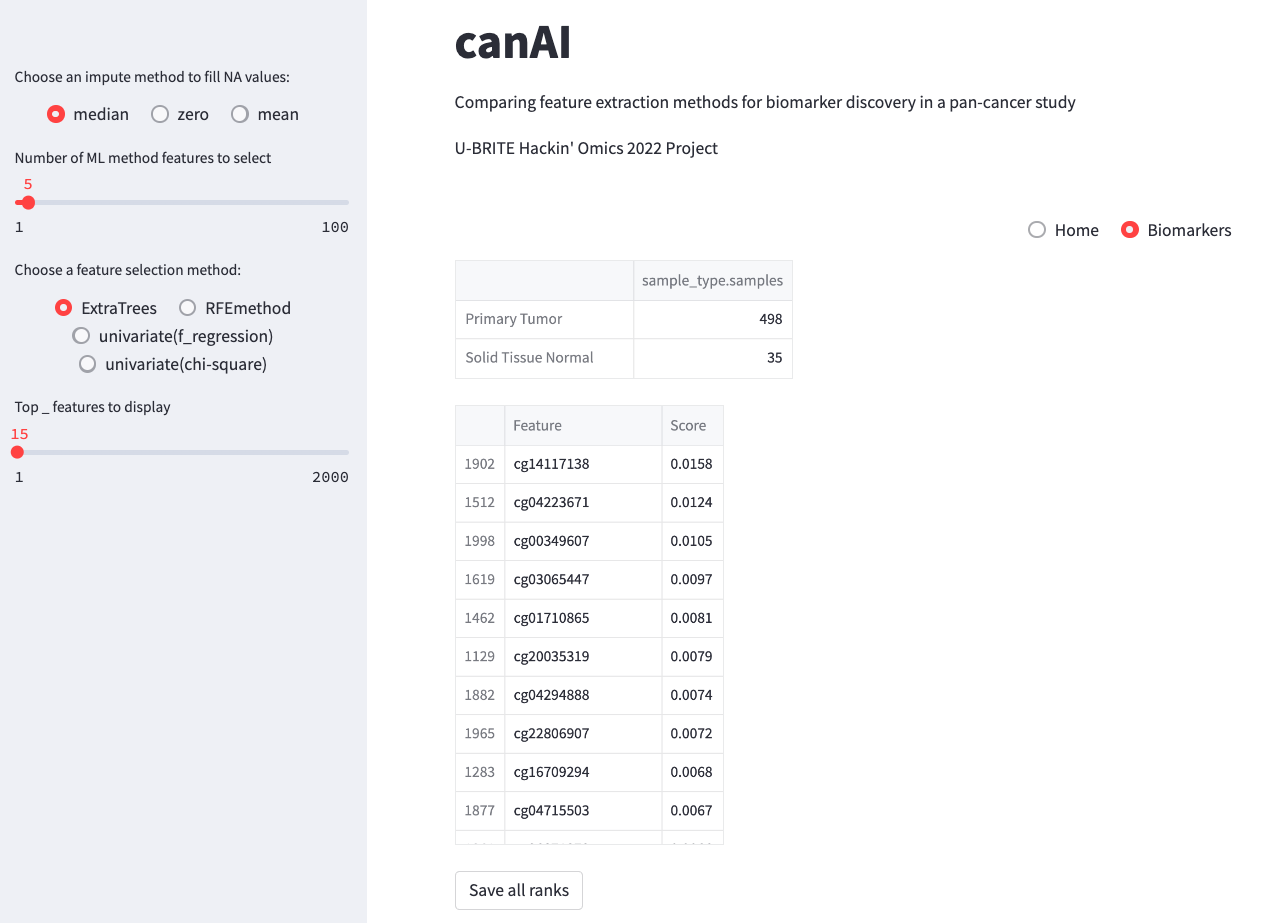Screen dimensions: 1280x923
Task: Select the median impute method
Action: point(88,114)
